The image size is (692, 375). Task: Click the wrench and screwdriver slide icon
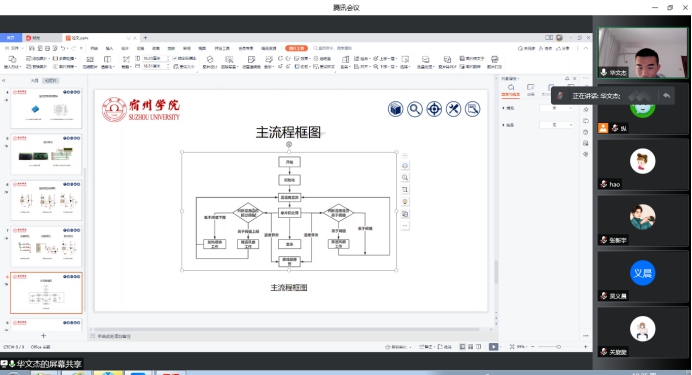pyautogui.click(x=453, y=109)
